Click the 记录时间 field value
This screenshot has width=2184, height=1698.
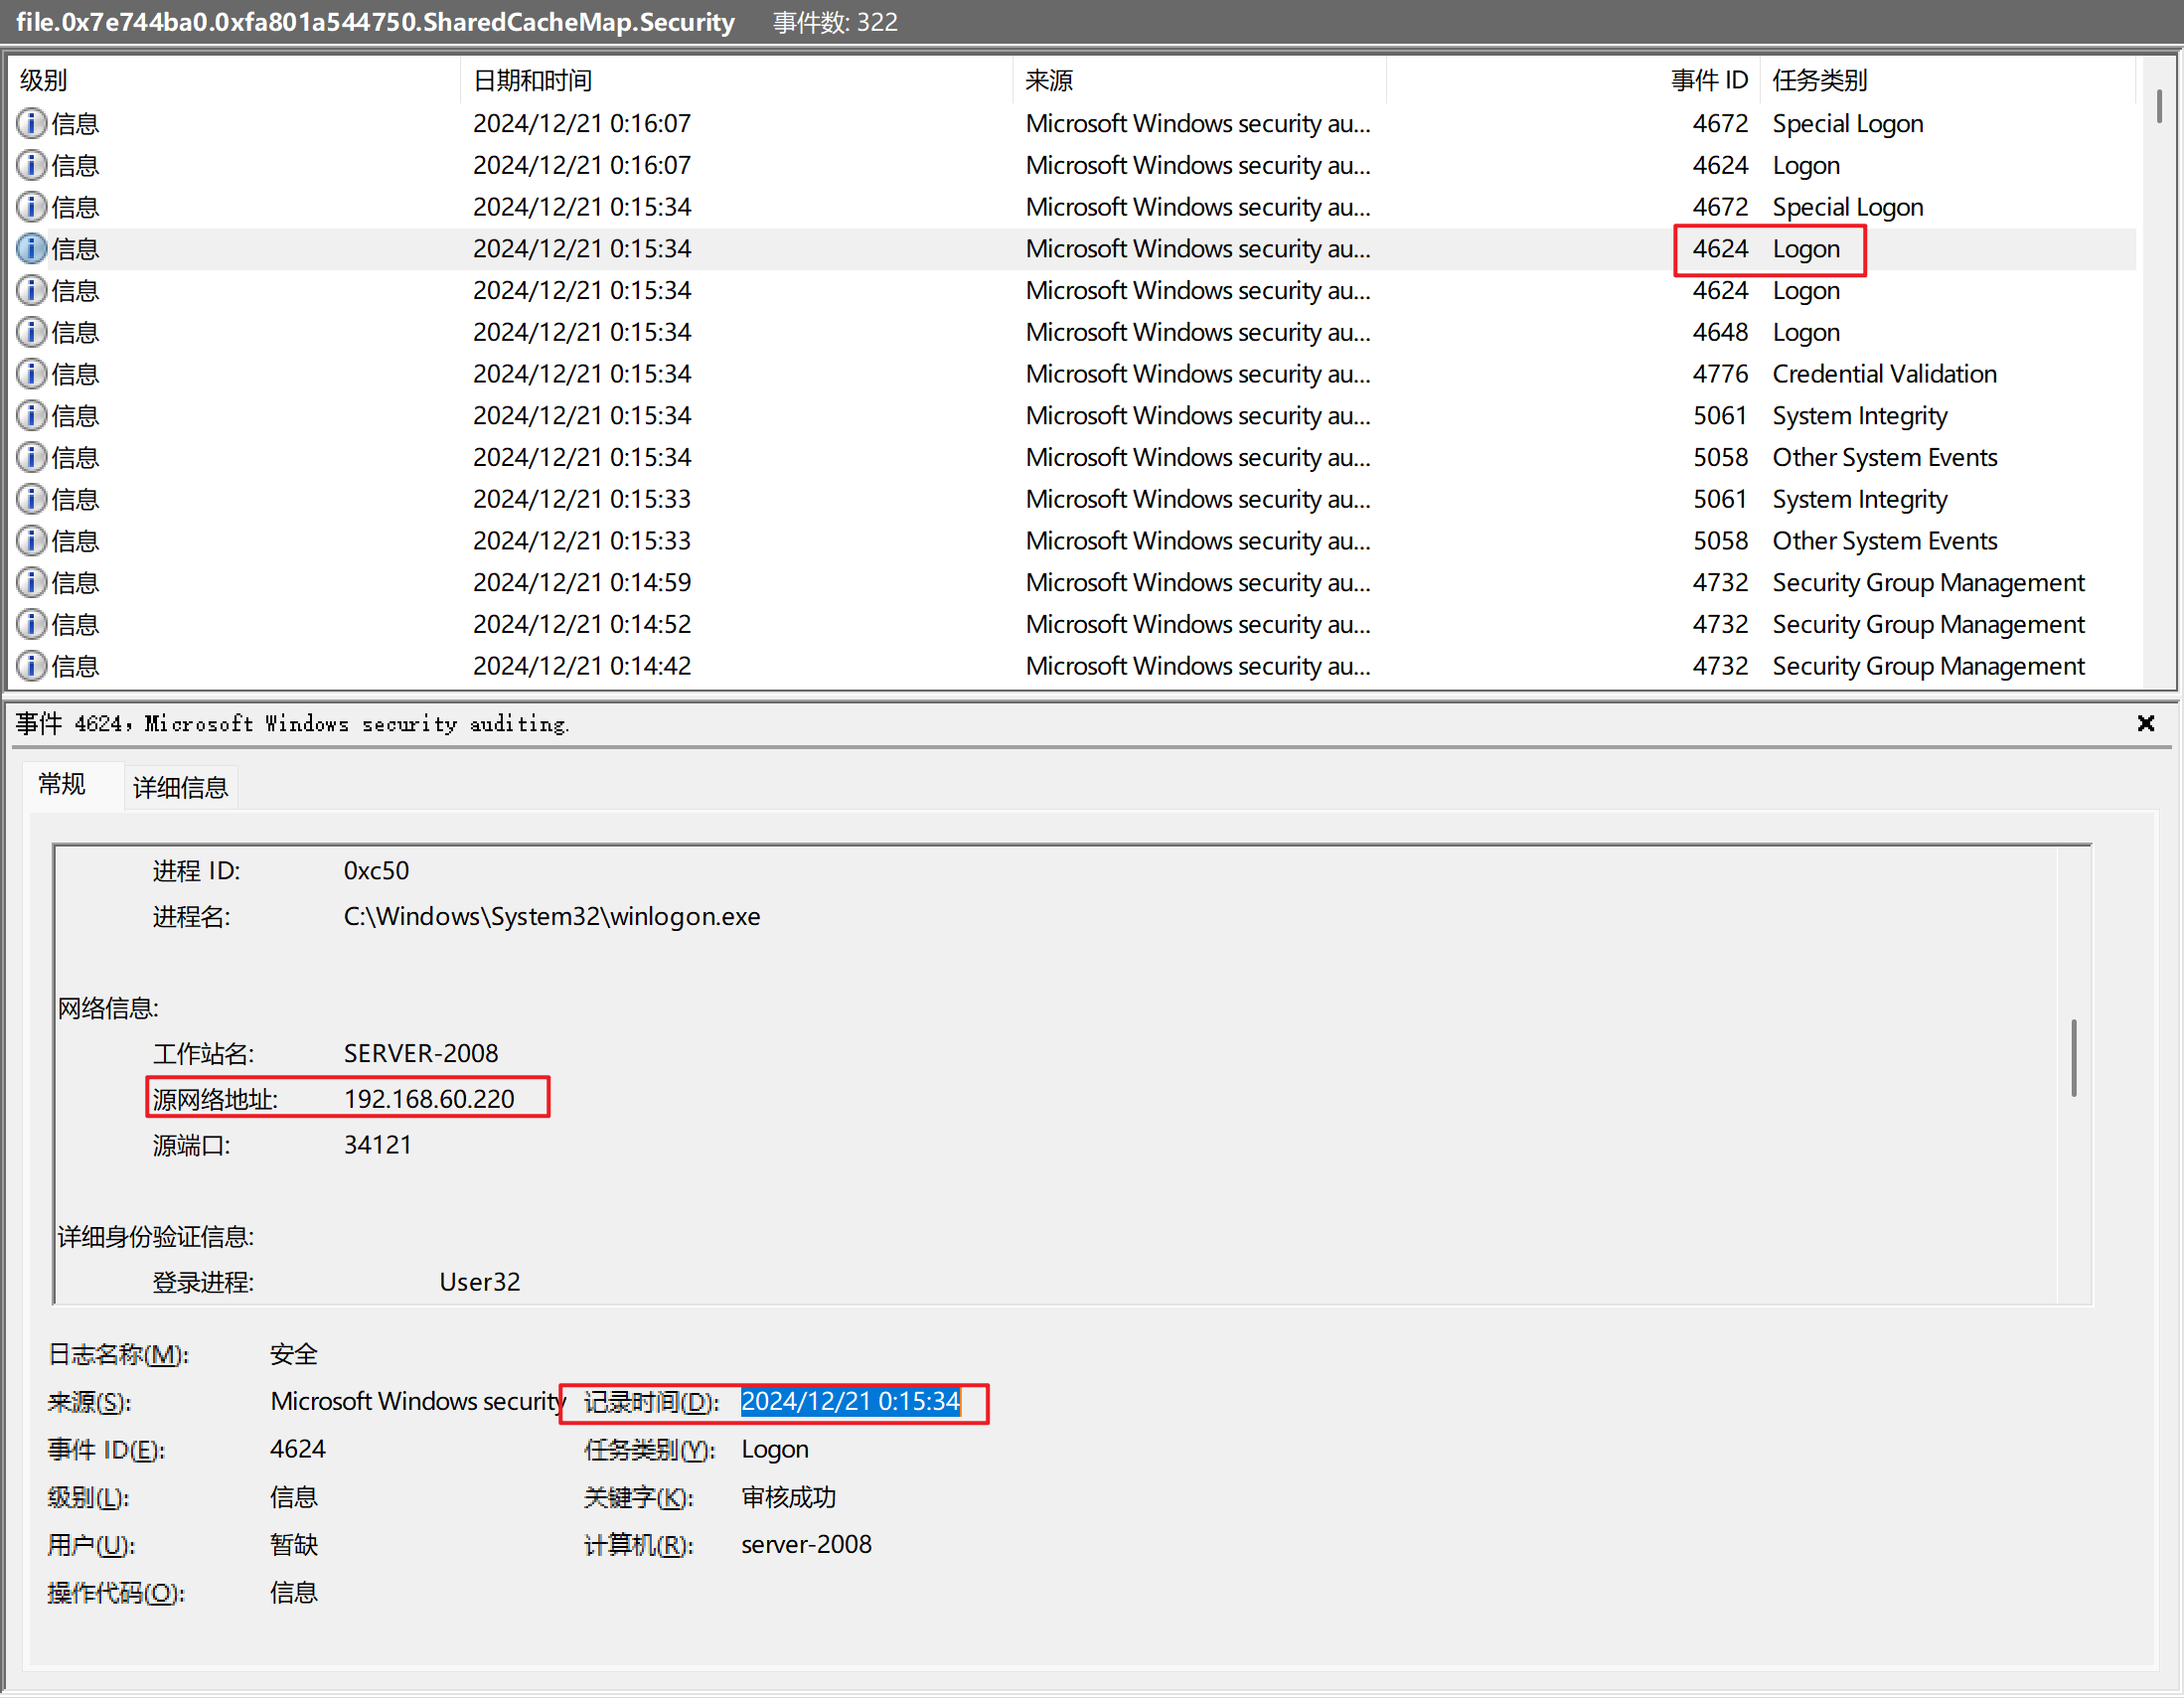pyautogui.click(x=850, y=1402)
